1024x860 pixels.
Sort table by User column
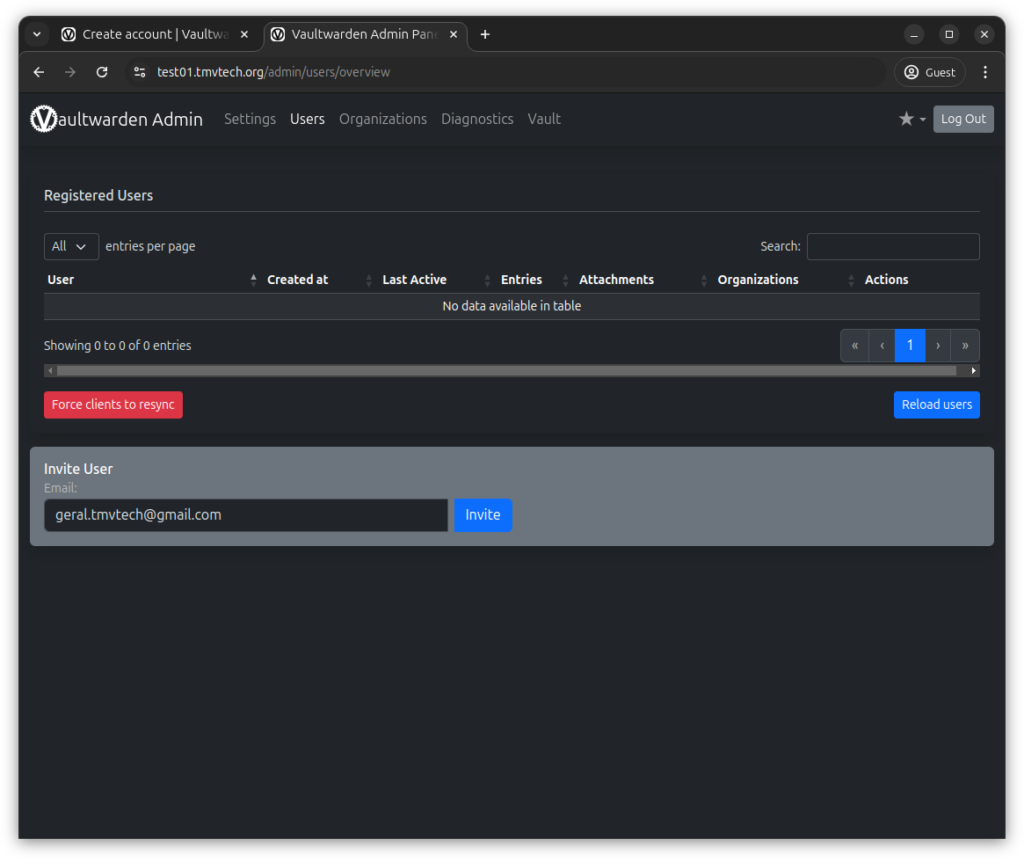coord(150,280)
